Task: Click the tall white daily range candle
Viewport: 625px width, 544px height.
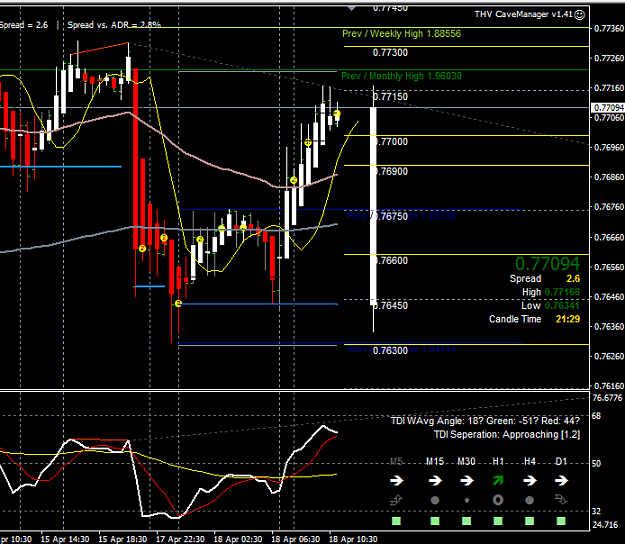Action: pyautogui.click(x=373, y=206)
